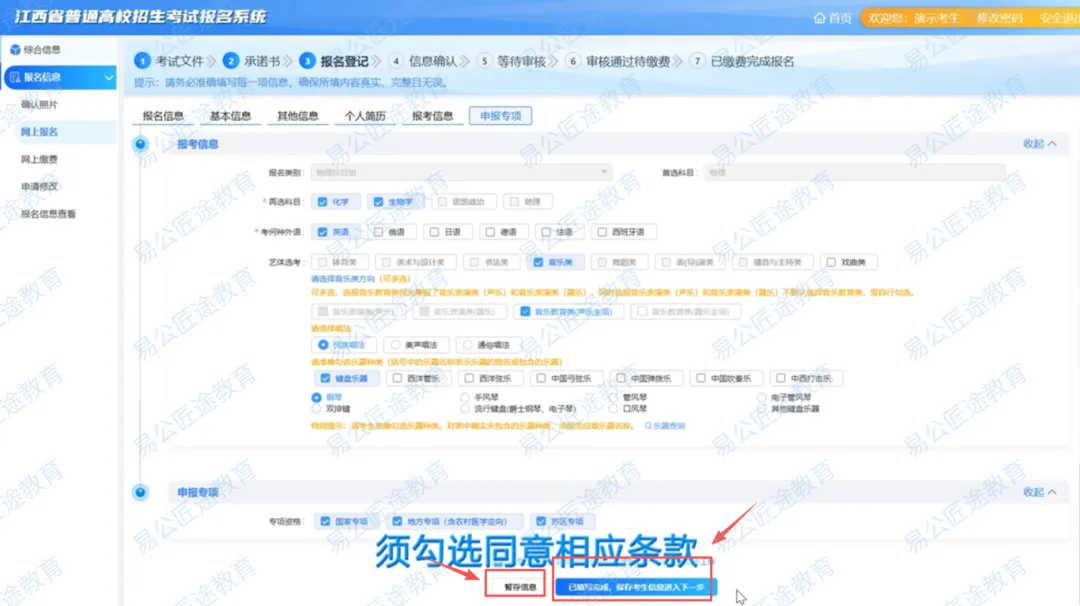Click the step 1 circle for 考试文件
1080x606 pixels.
click(x=142, y=61)
